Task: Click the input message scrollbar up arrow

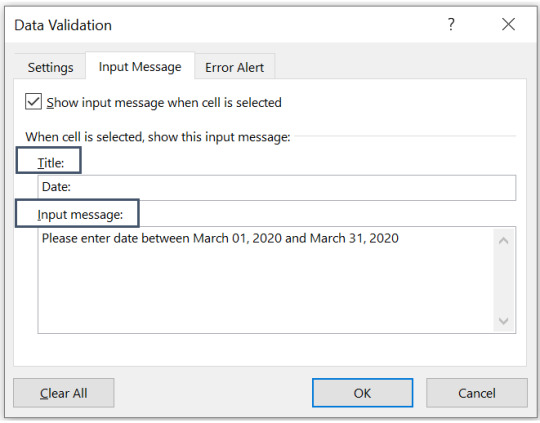Action: (x=503, y=240)
